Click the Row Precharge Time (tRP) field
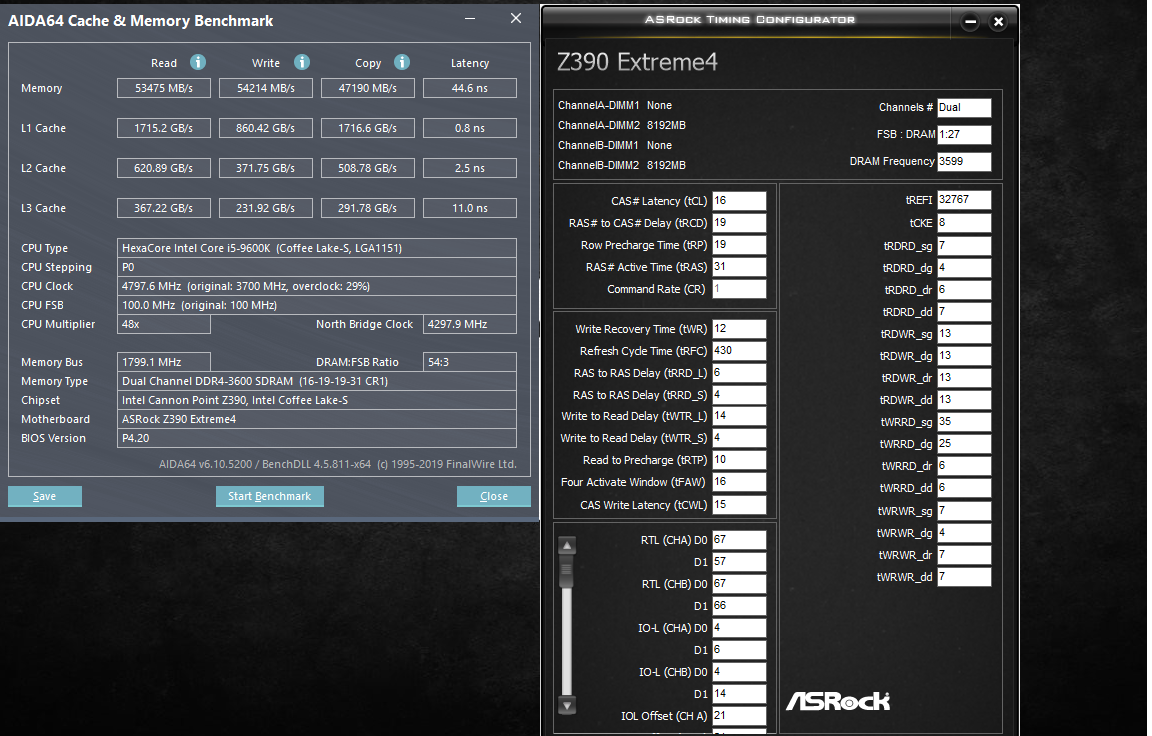This screenshot has height=736, width=1152. coord(739,245)
